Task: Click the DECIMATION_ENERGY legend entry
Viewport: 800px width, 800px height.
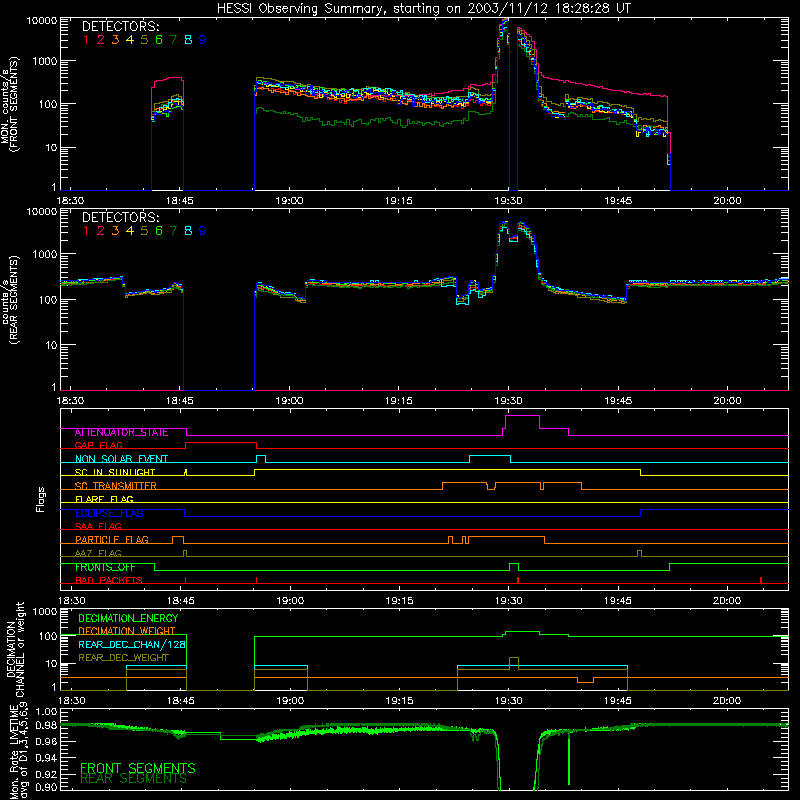Action: pos(128,618)
